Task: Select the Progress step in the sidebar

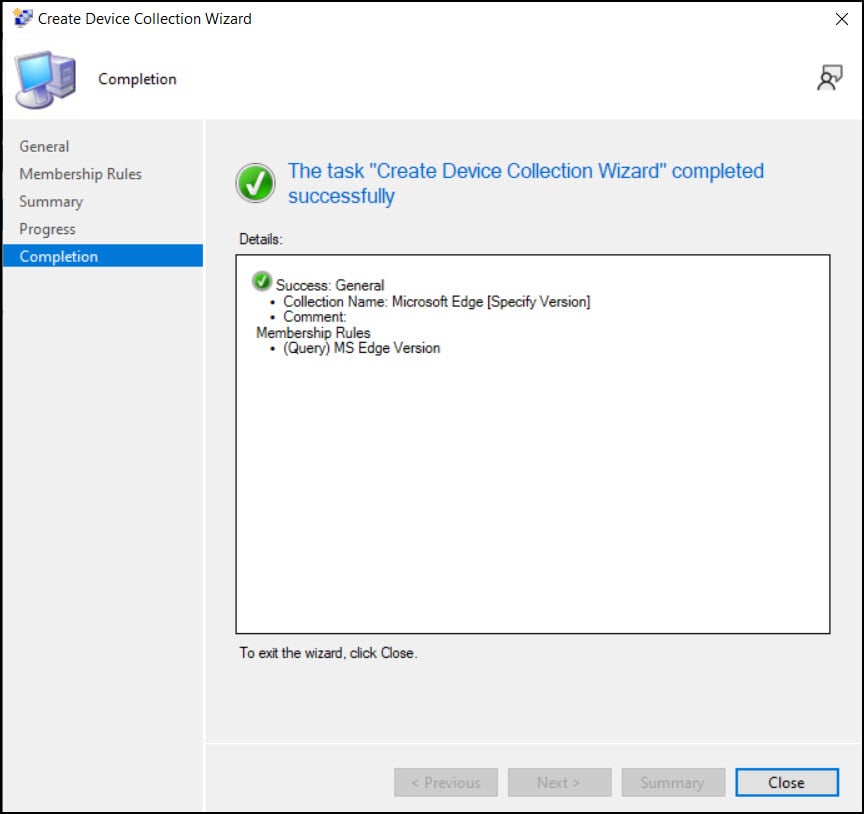Action: pyautogui.click(x=47, y=229)
